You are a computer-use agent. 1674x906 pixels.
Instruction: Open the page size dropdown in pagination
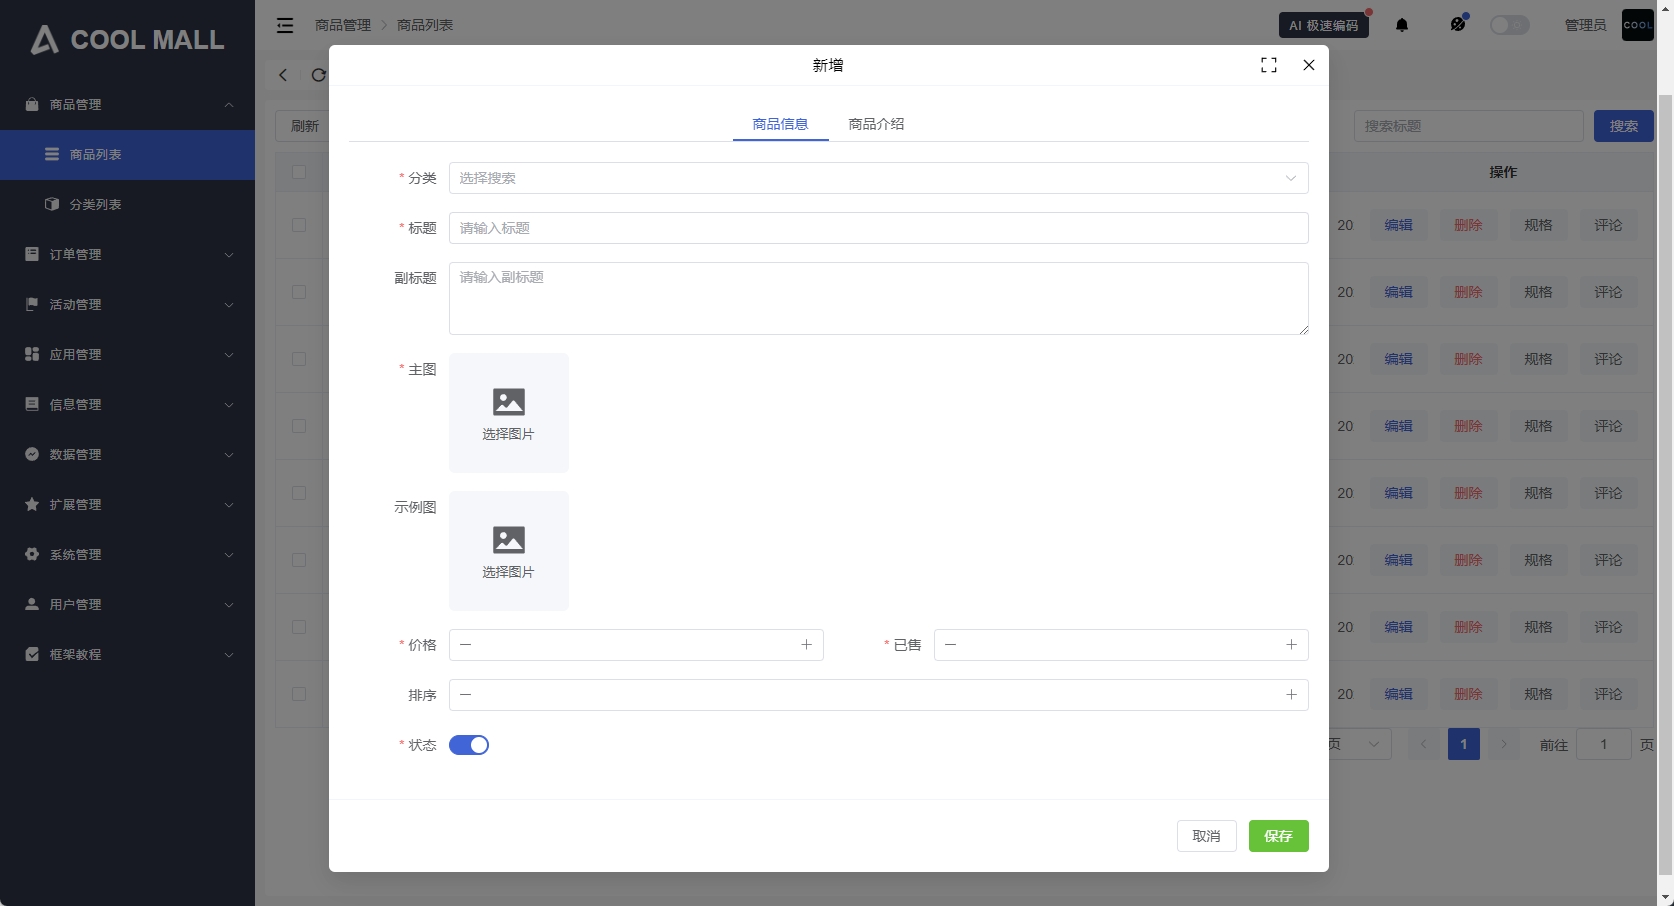[1360, 744]
